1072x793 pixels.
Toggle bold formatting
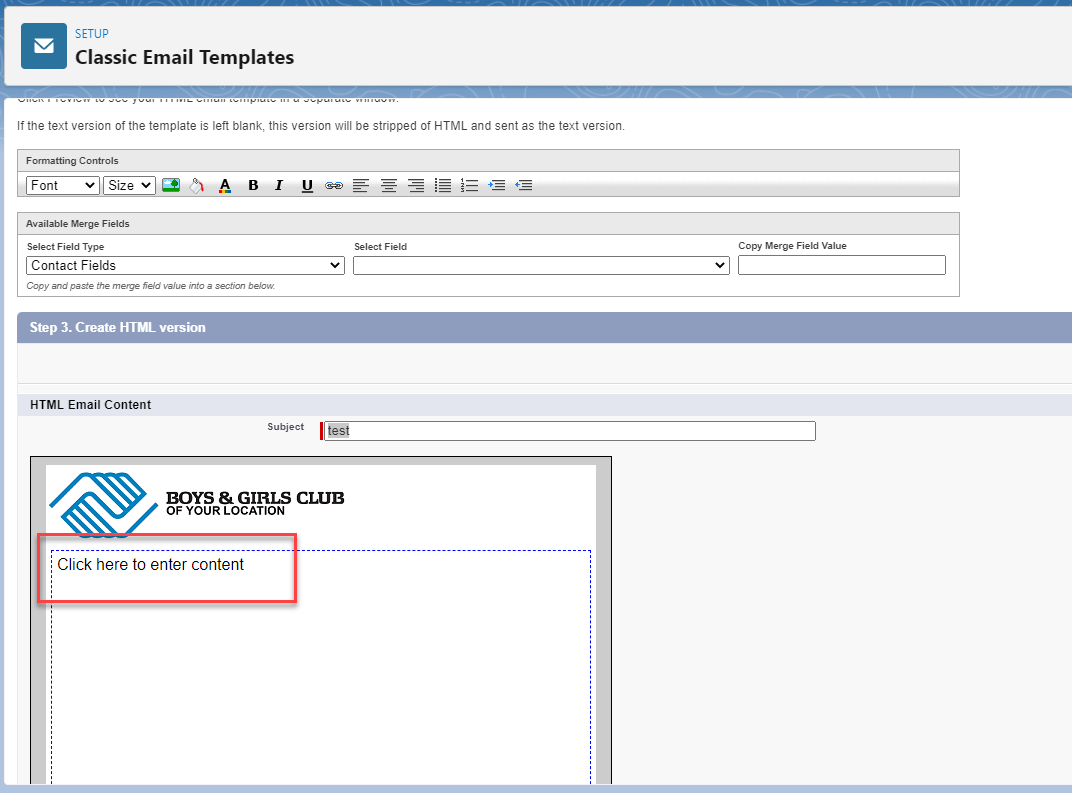point(253,185)
